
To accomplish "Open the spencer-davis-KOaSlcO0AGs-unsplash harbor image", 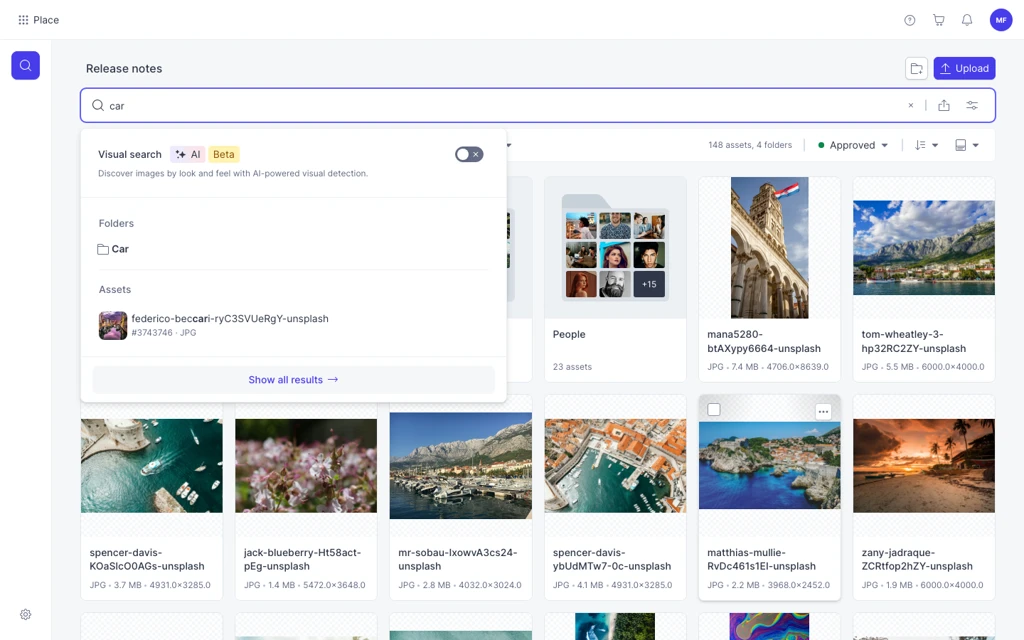I will click(x=152, y=466).
